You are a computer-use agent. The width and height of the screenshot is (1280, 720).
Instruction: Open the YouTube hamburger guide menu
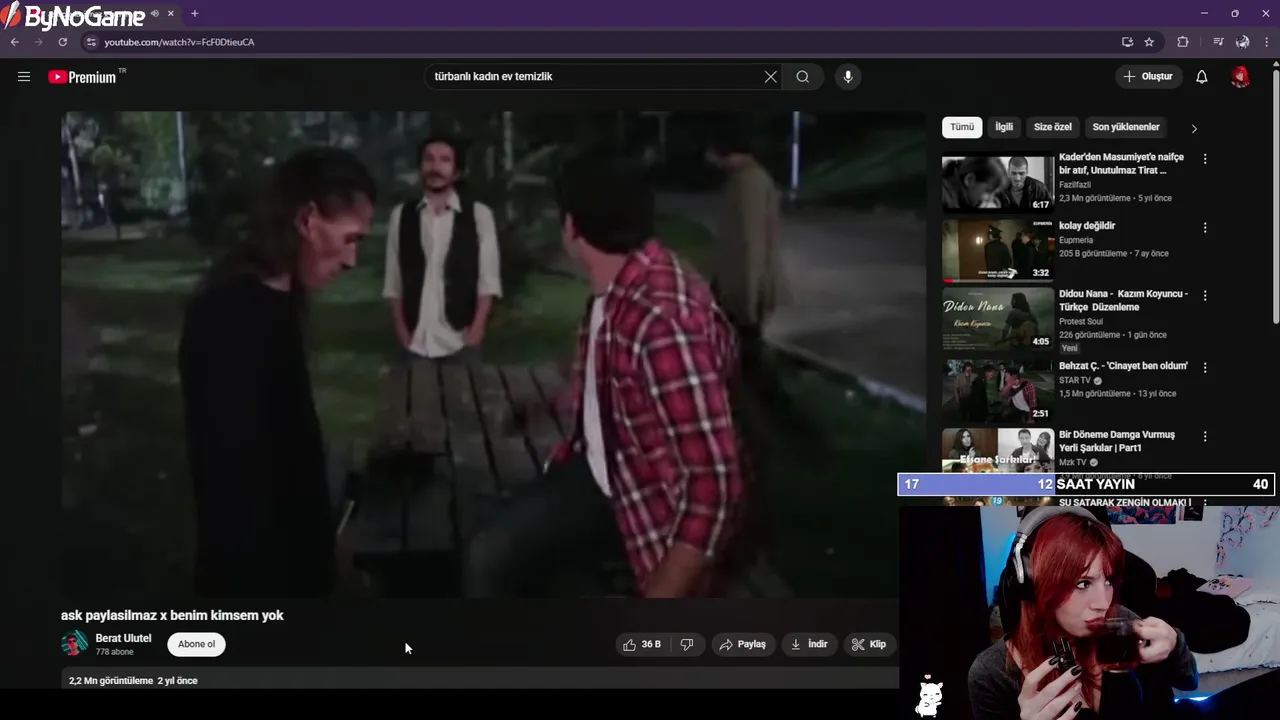pos(24,77)
